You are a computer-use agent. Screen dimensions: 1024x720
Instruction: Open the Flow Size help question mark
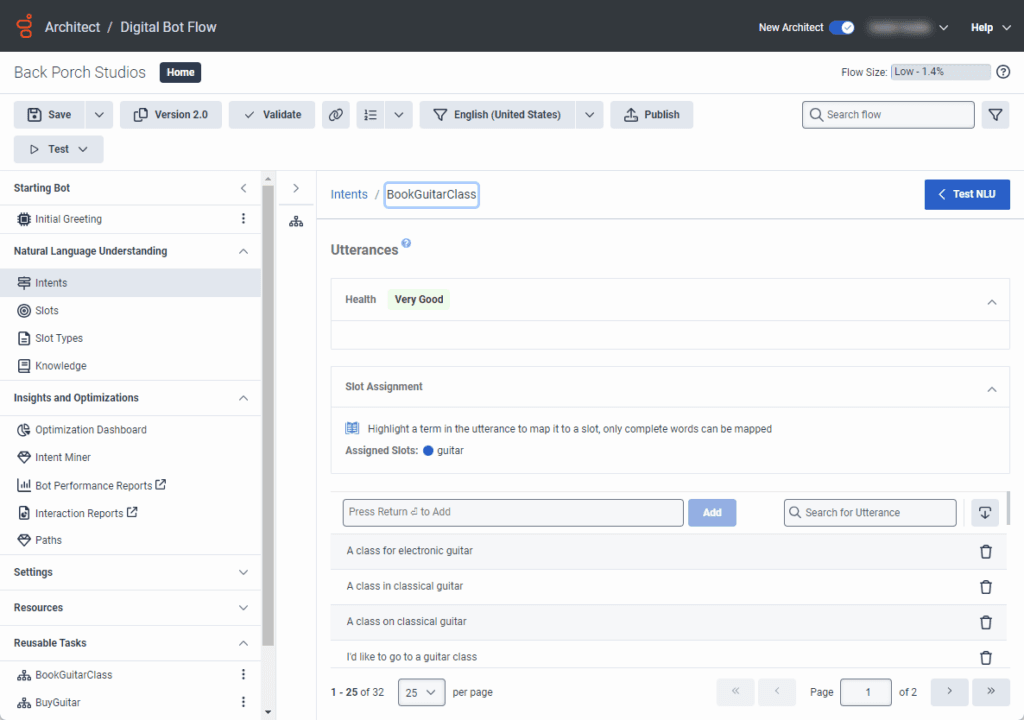pyautogui.click(x=1003, y=72)
